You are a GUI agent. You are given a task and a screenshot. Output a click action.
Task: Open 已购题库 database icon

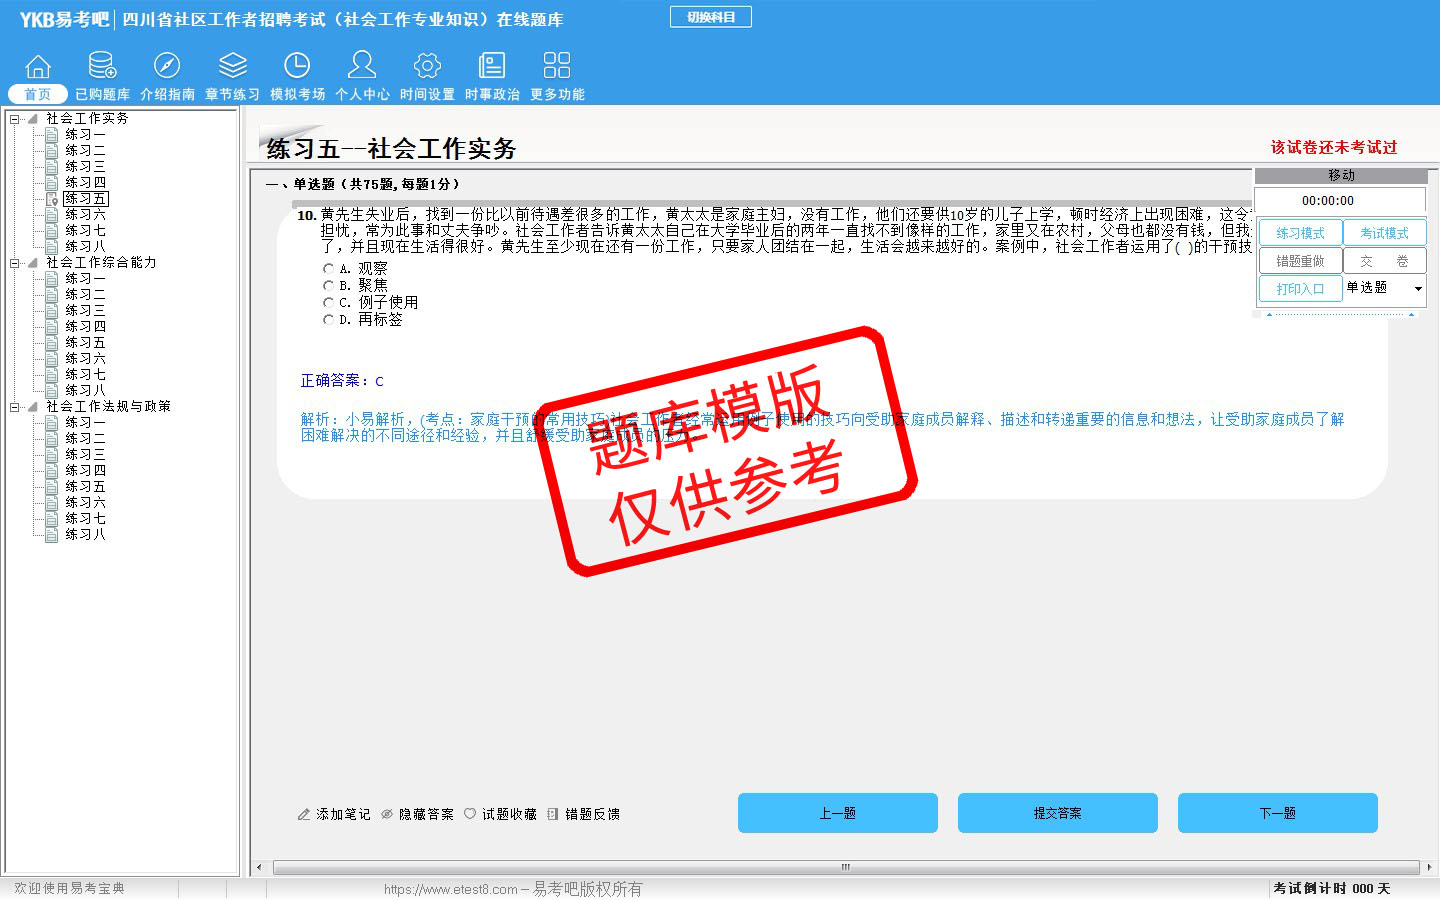tap(102, 67)
